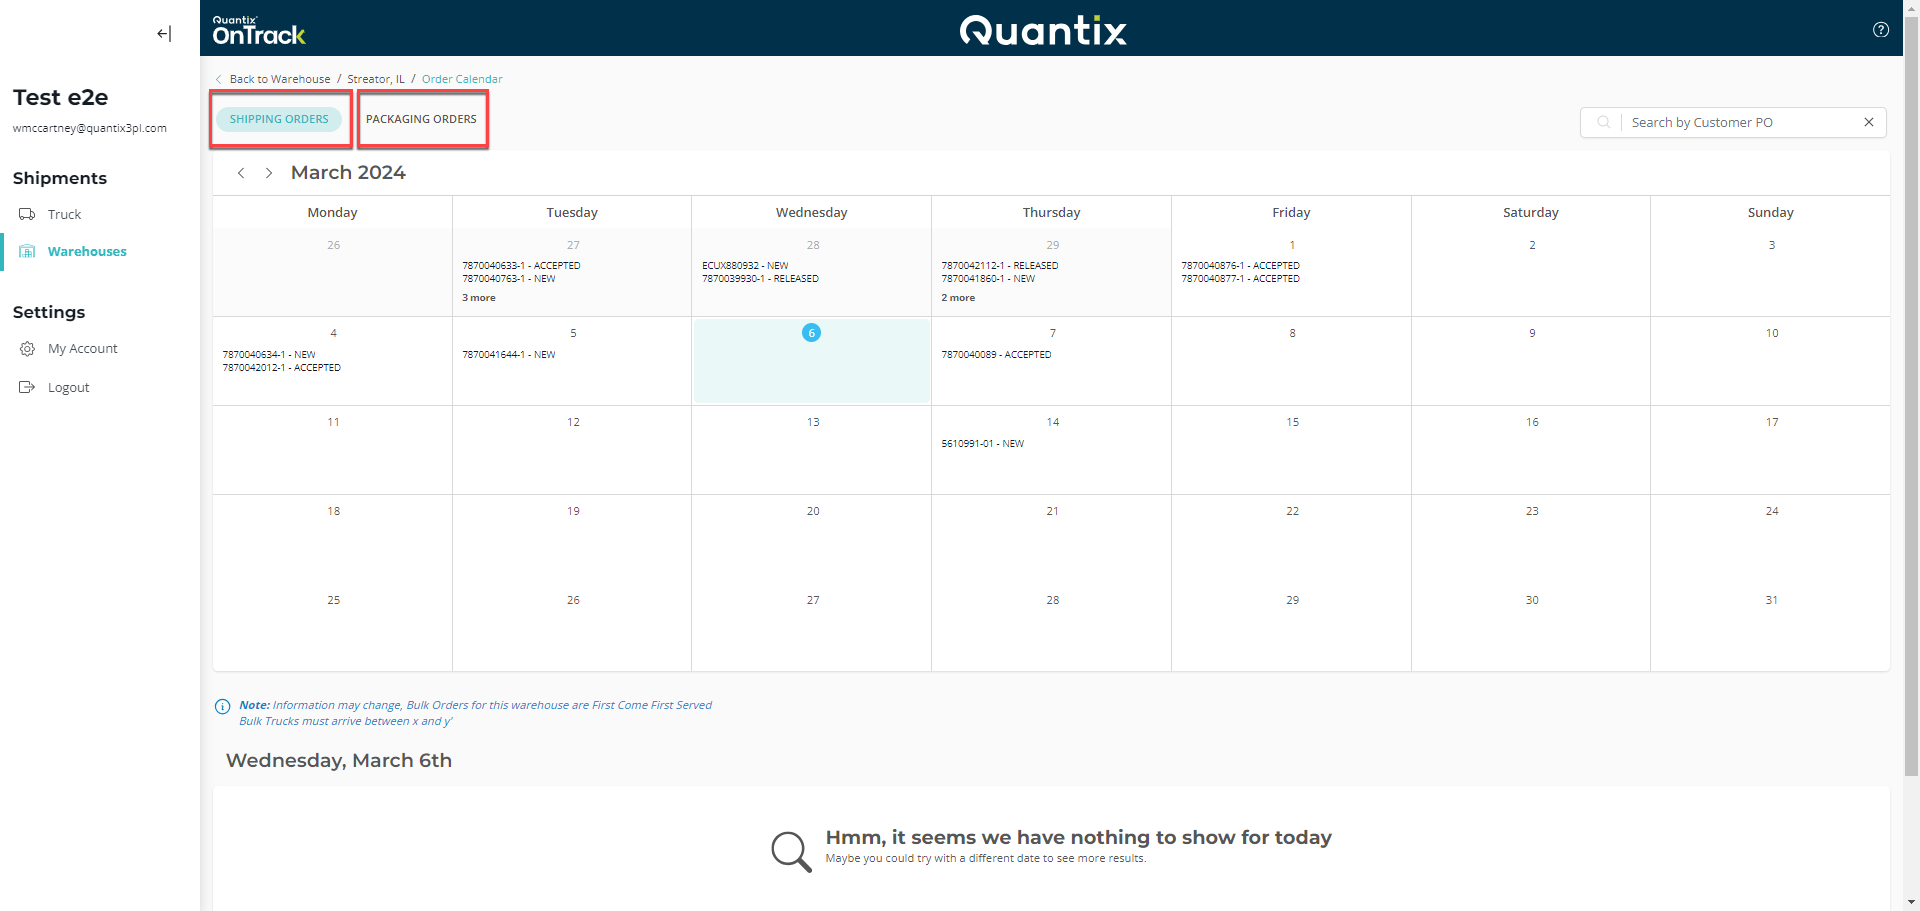Click the info icon next to the Note
The height and width of the screenshot is (911, 1920).
point(221,706)
